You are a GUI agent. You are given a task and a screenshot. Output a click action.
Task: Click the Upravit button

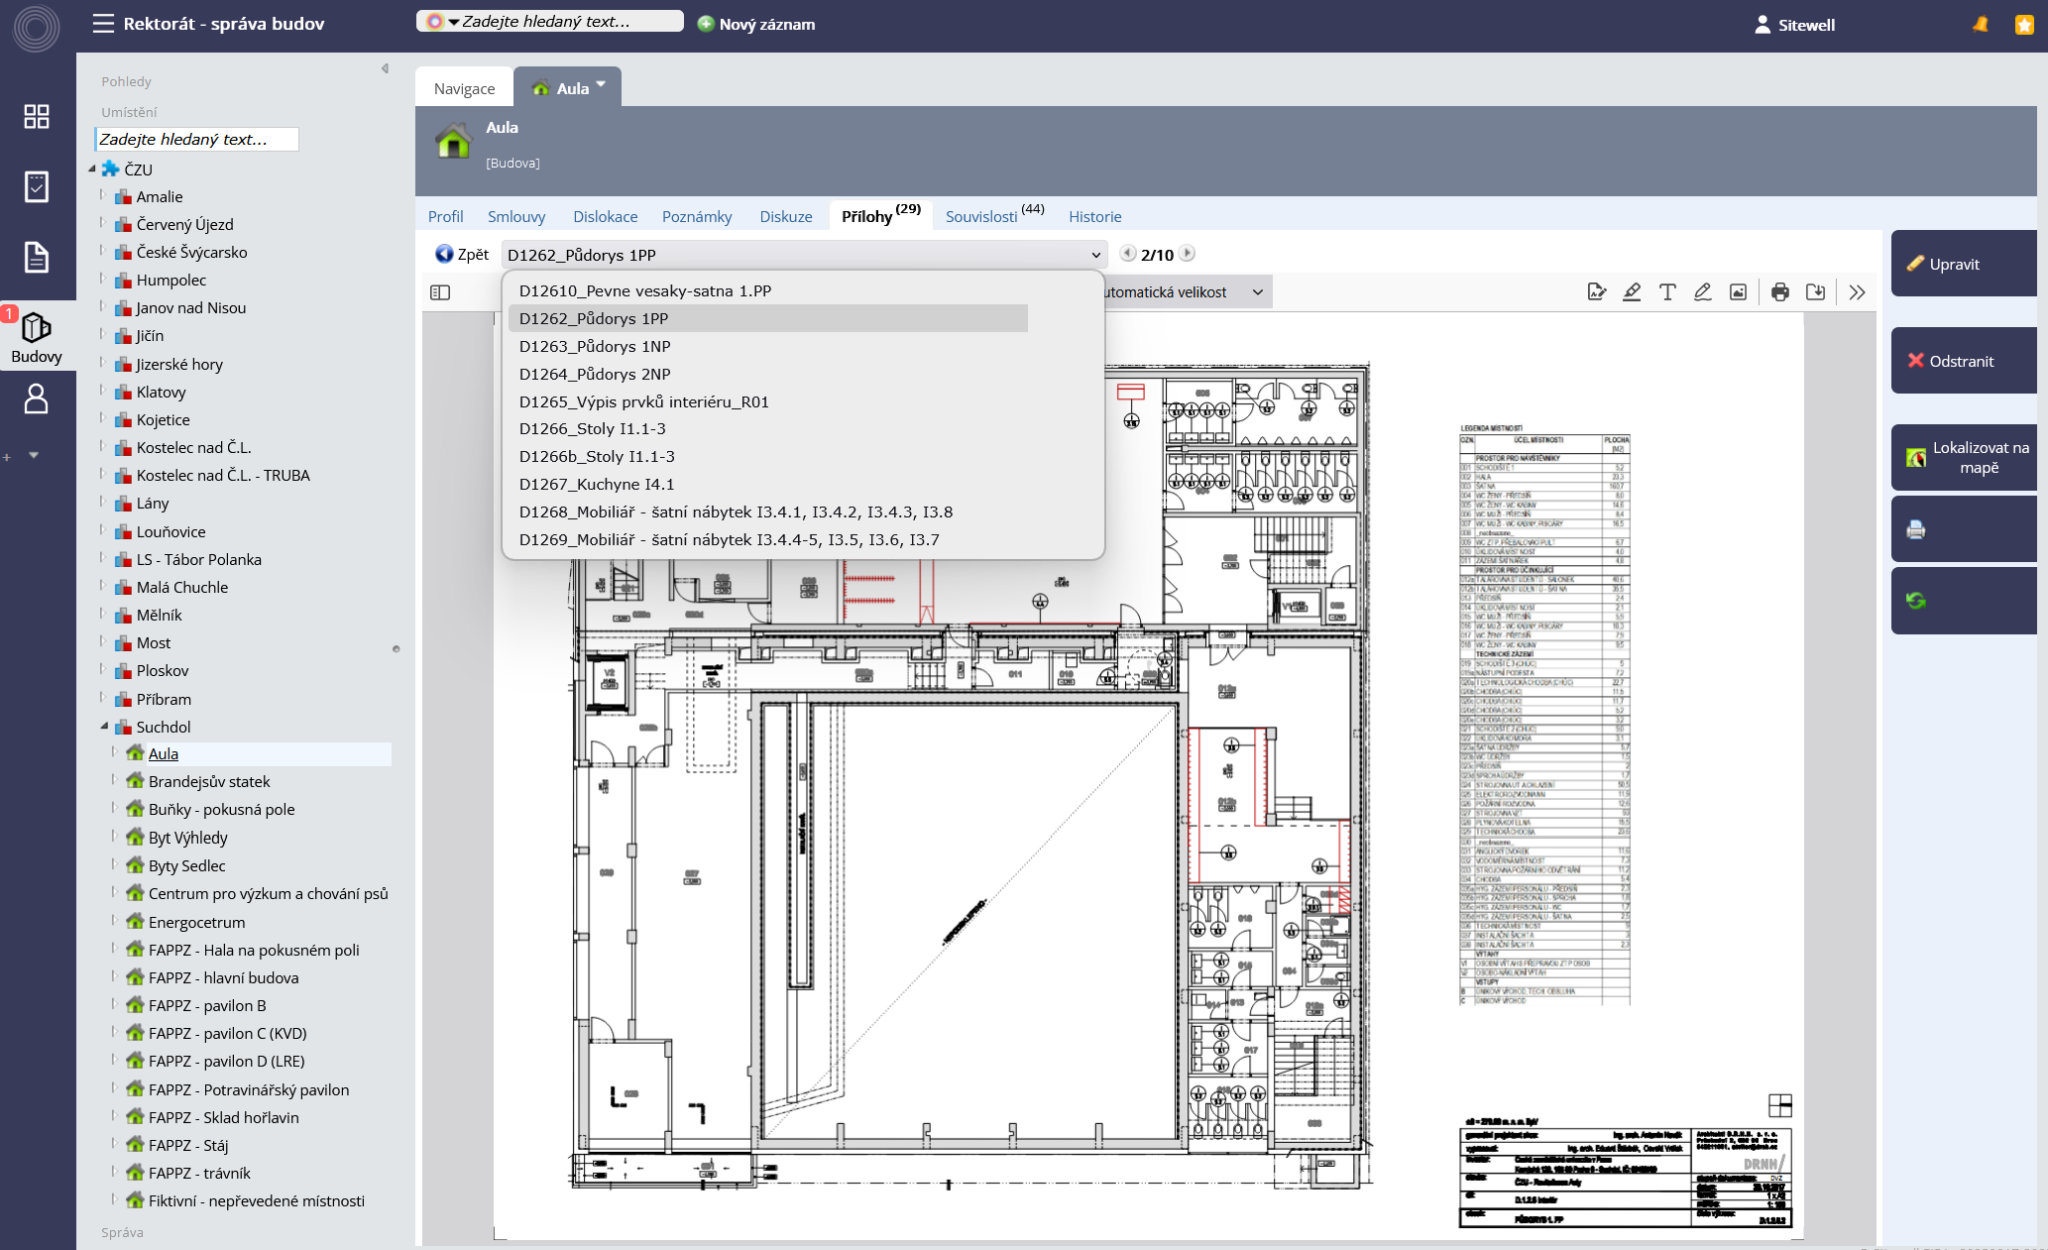point(1962,264)
